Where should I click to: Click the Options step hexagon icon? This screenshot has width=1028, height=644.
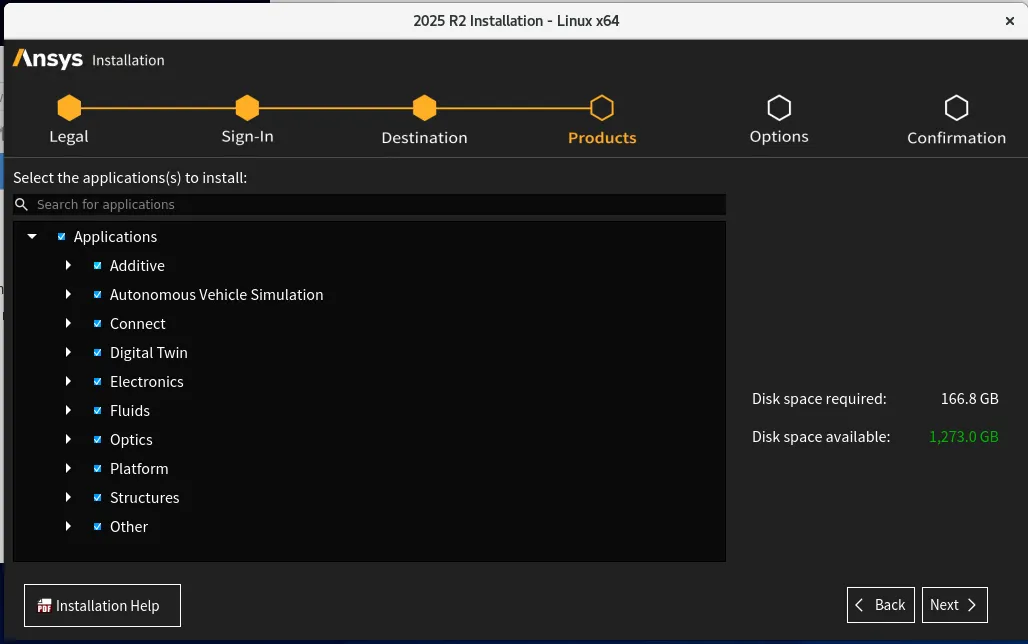[780, 108]
